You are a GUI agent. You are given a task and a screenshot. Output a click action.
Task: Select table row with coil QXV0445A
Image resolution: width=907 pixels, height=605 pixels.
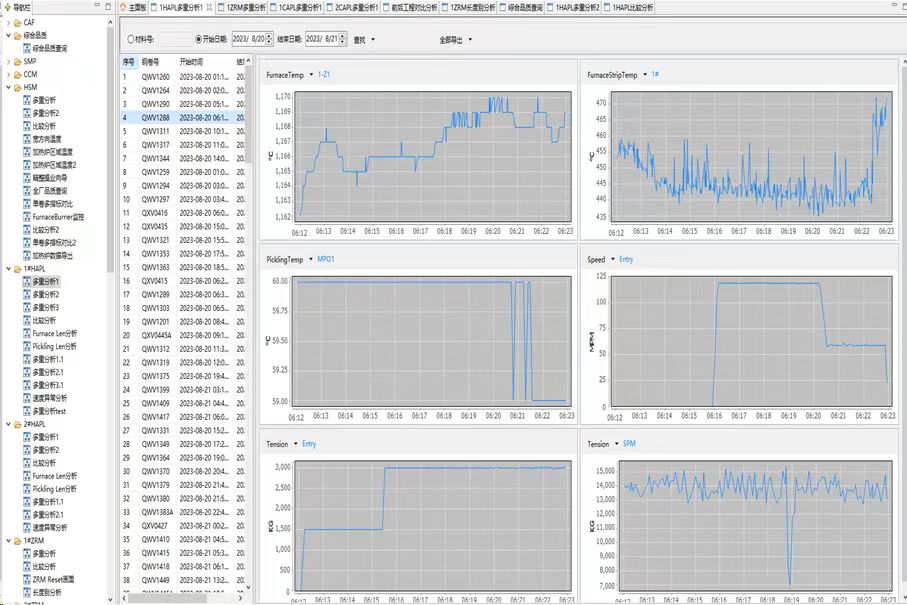coord(183,335)
